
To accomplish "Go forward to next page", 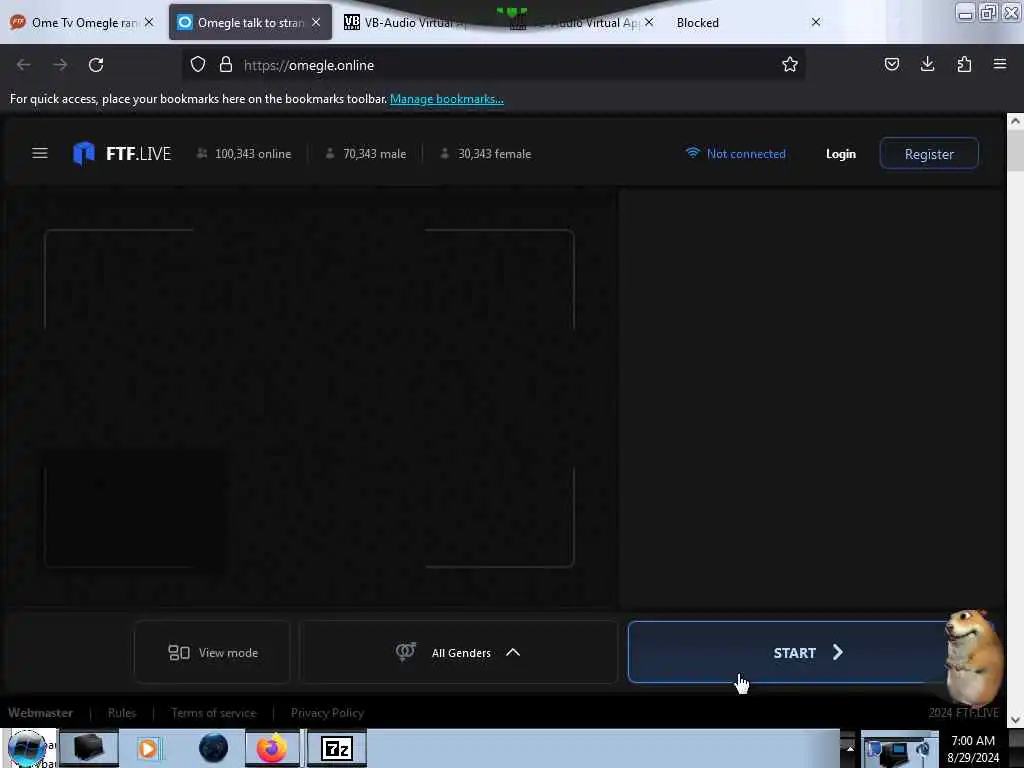I will (x=60, y=65).
